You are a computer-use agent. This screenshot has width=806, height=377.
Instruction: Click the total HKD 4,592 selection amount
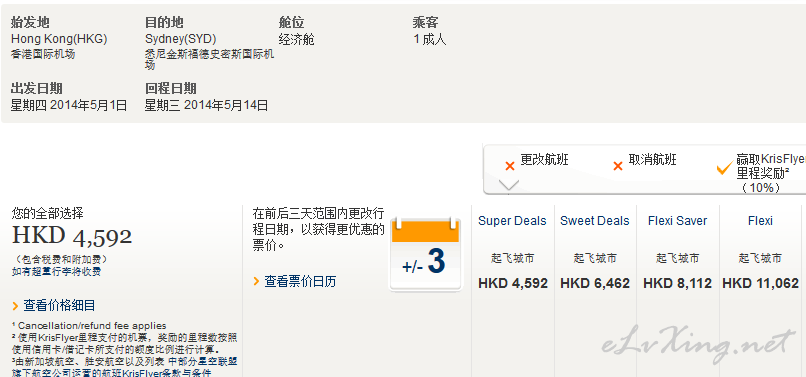click(72, 236)
